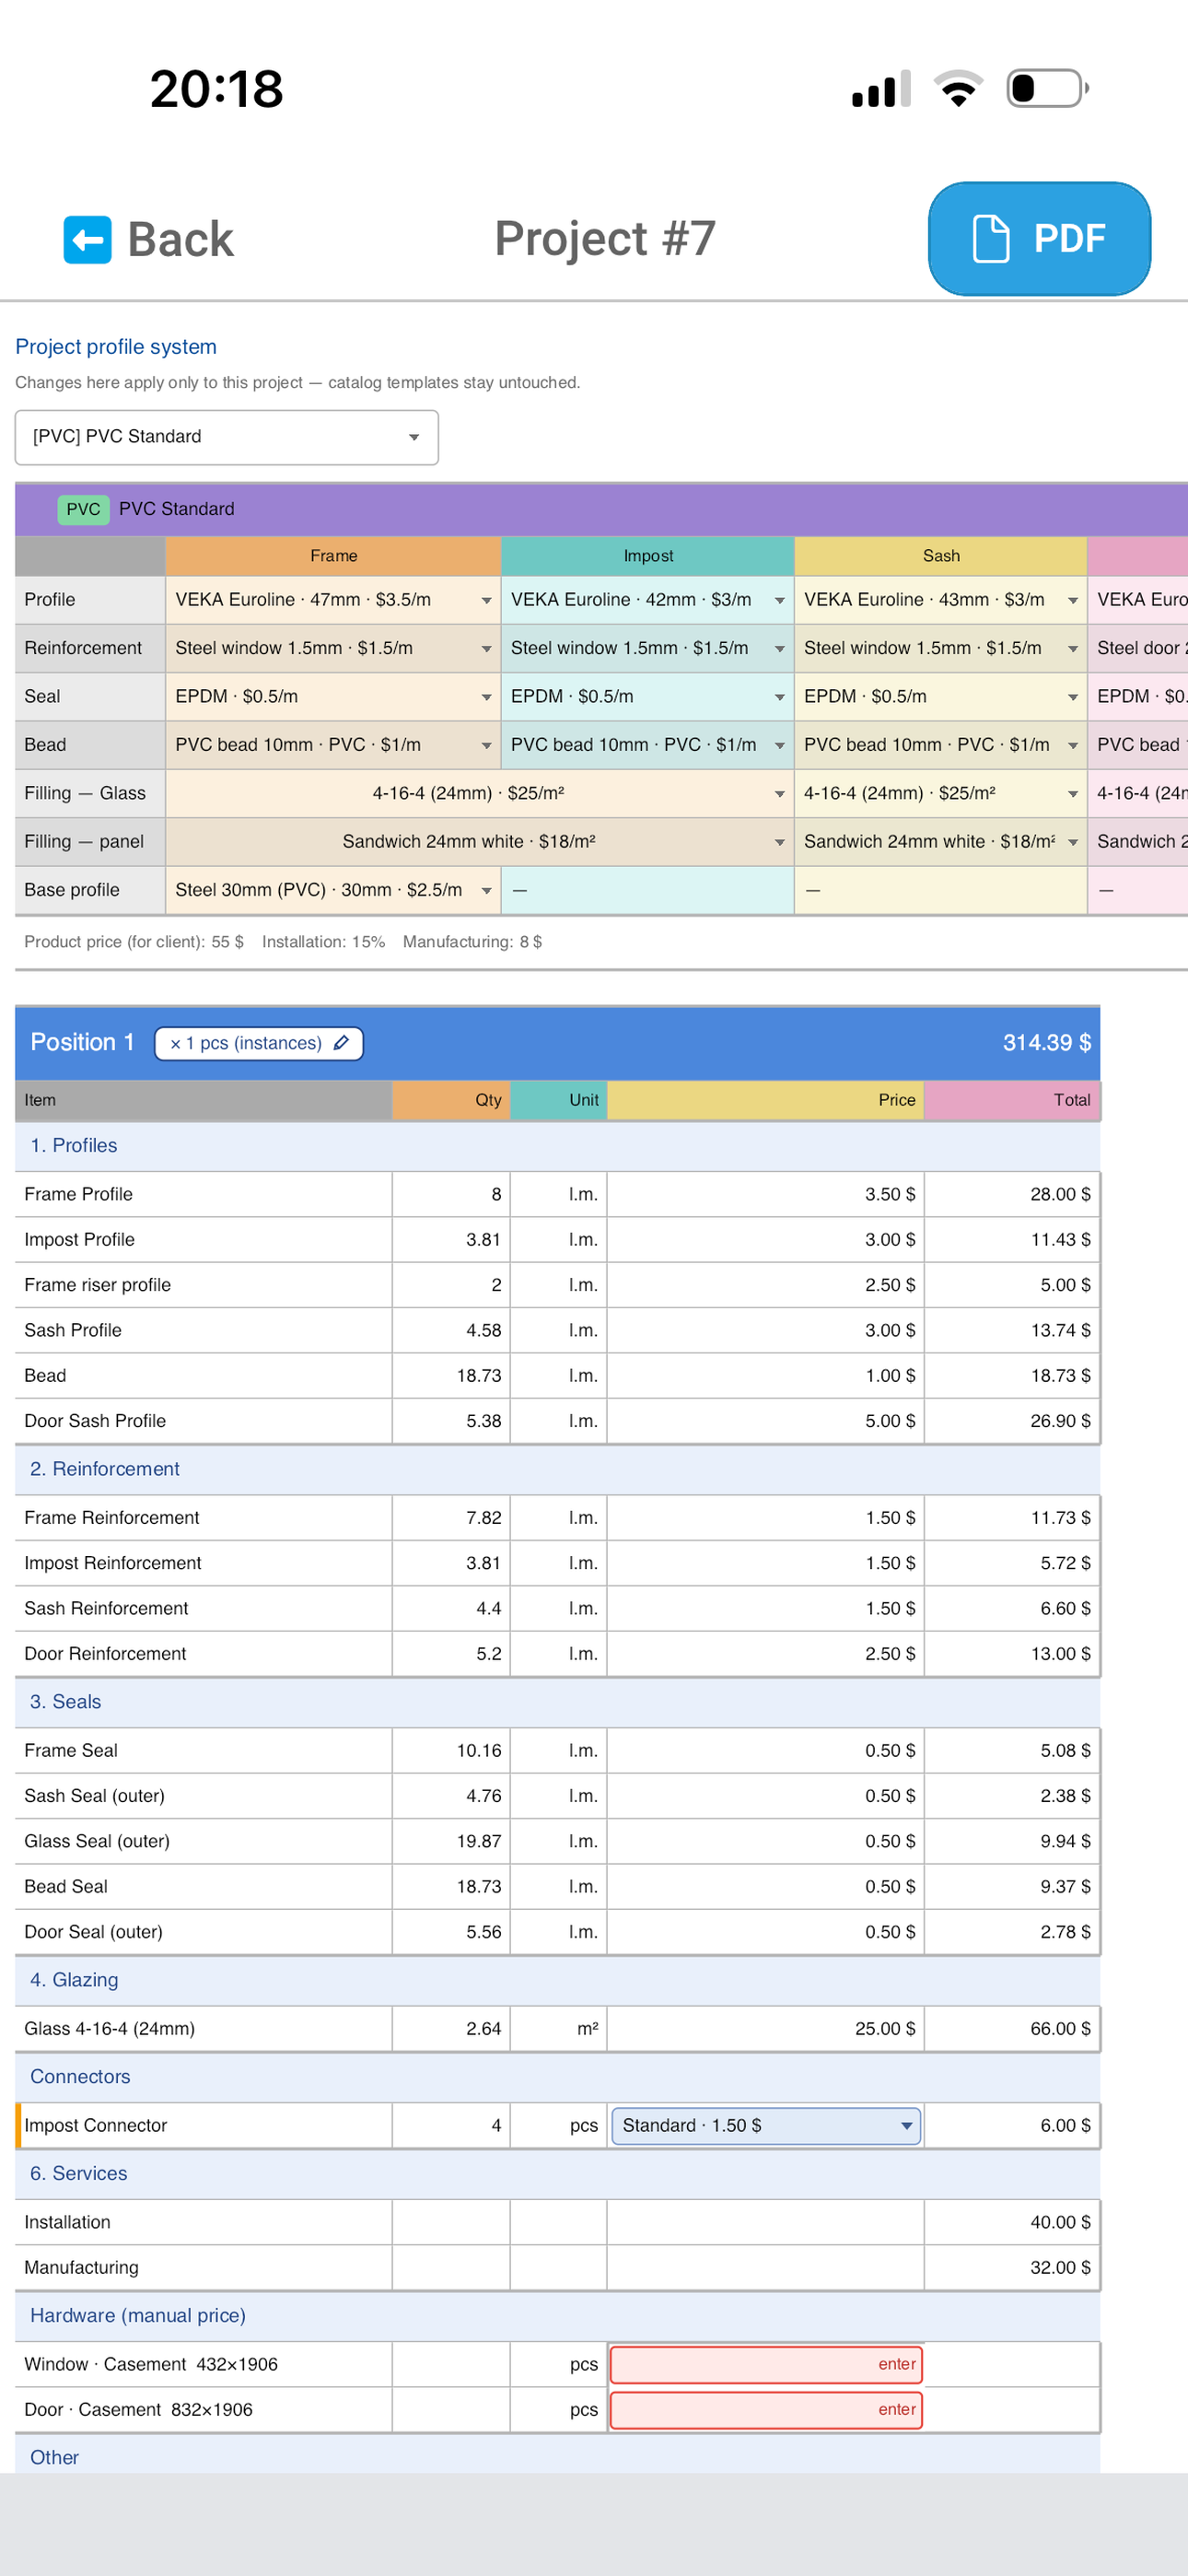Select the Sash column header
The image size is (1188, 2576).
point(941,556)
